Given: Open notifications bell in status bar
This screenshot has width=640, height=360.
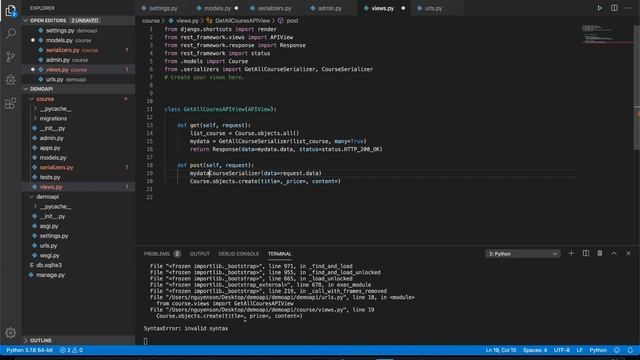Looking at the screenshot, I should pyautogui.click(x=630, y=350).
